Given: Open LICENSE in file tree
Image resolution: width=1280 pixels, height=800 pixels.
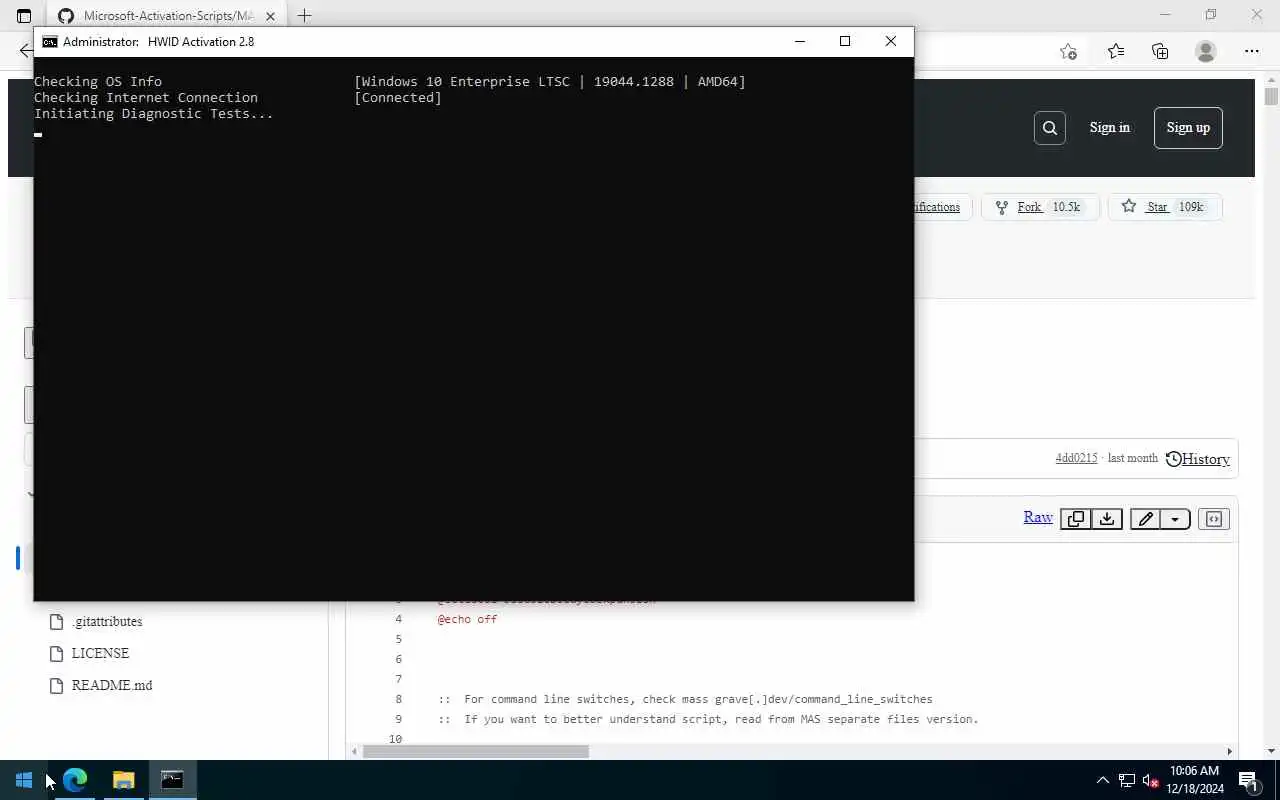Looking at the screenshot, I should (100, 653).
